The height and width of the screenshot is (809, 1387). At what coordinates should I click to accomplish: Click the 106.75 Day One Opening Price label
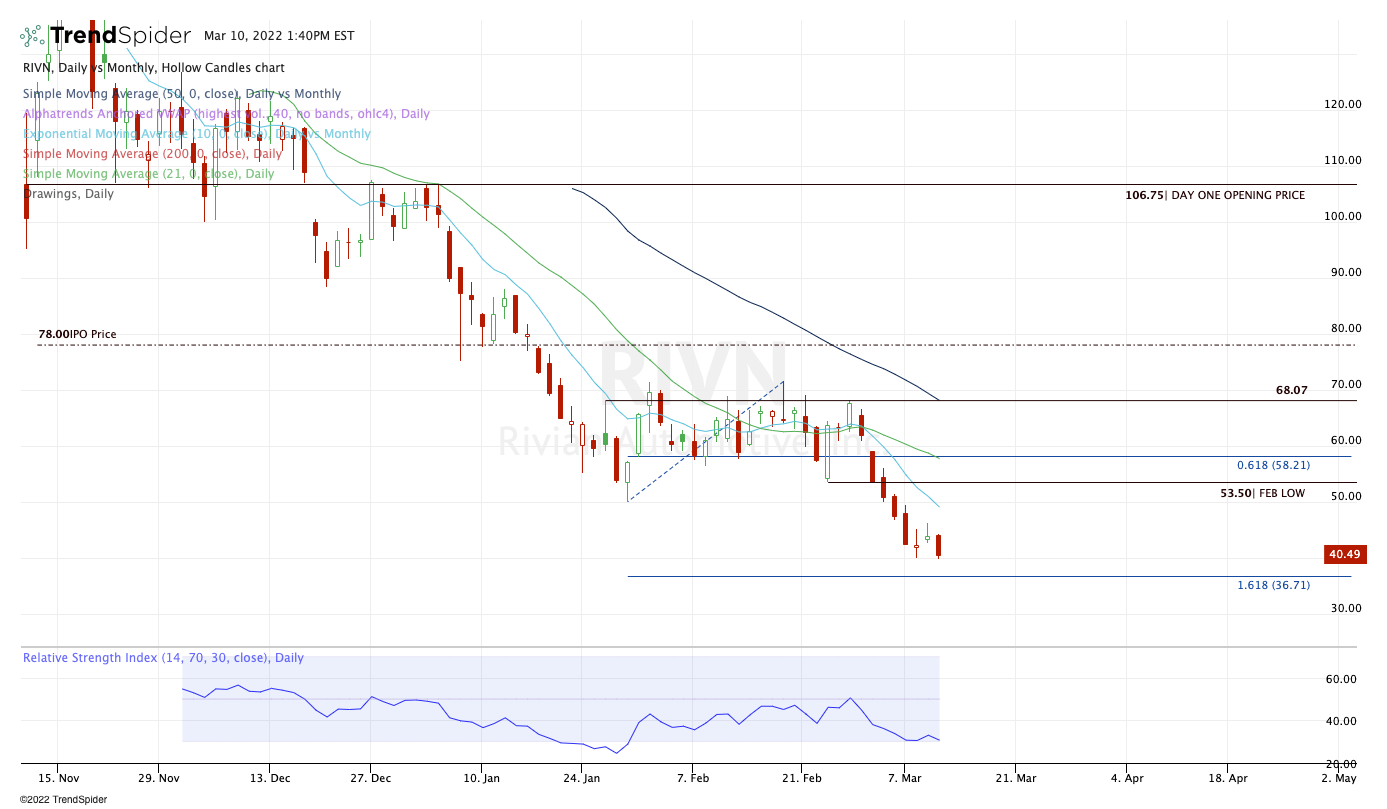click(1215, 196)
